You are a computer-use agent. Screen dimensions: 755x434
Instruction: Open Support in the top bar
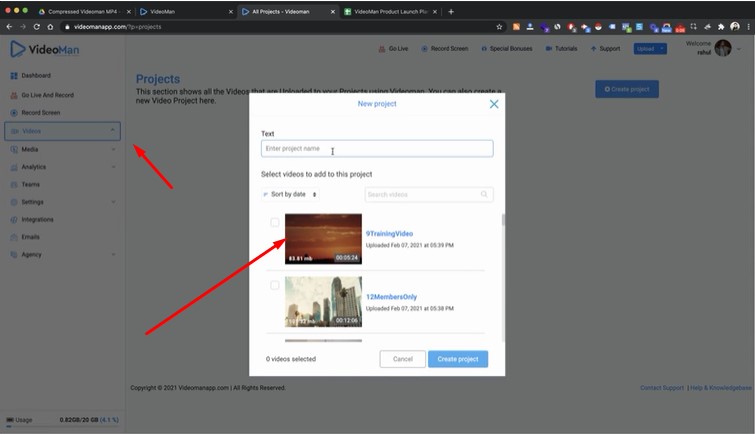click(x=605, y=49)
